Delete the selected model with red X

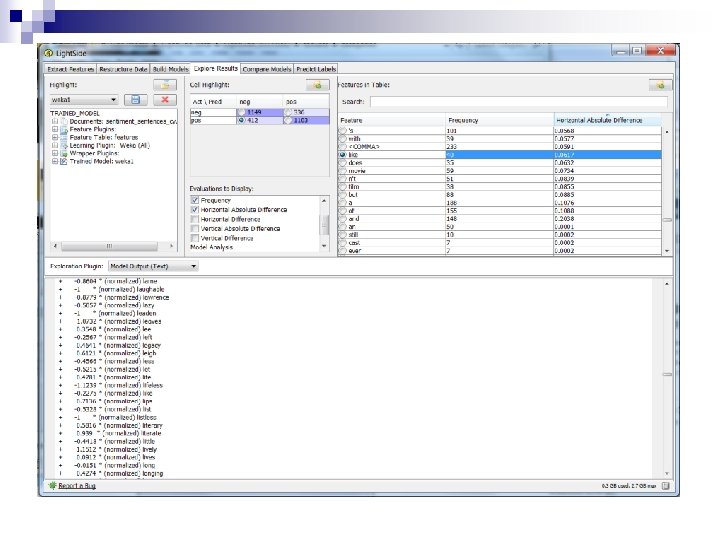165,100
